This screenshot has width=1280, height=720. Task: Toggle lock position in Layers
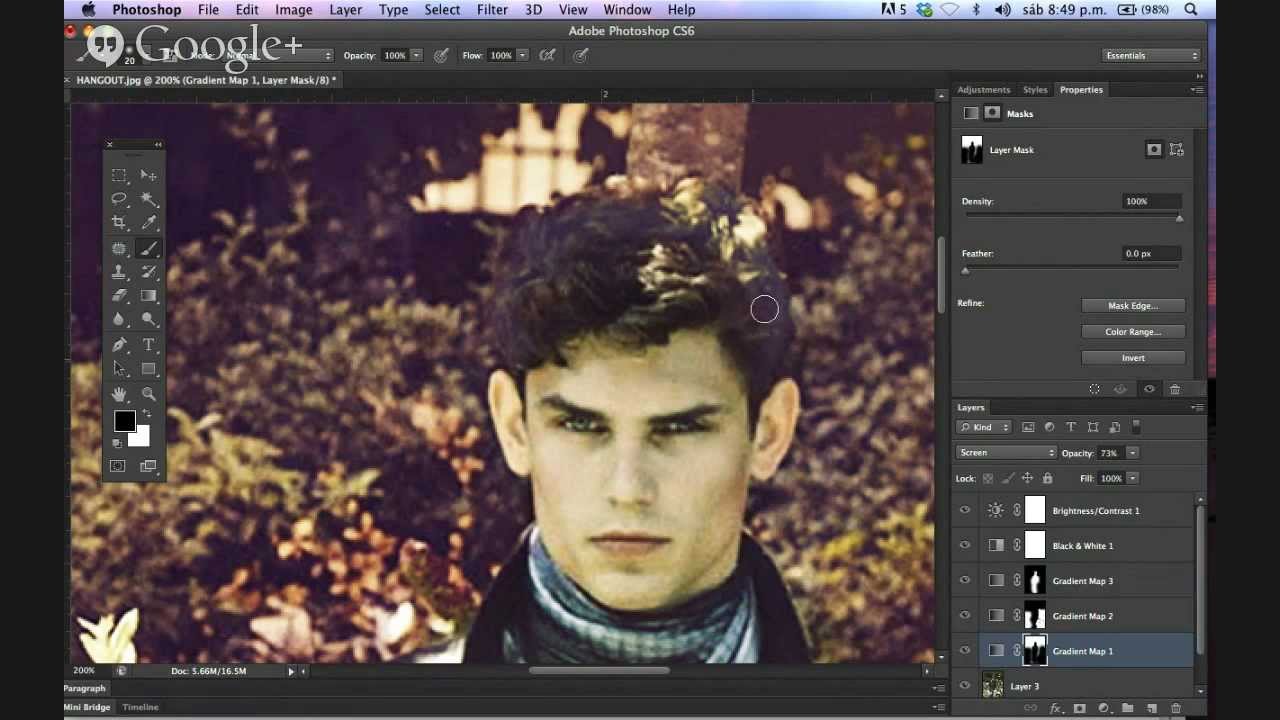point(1027,479)
